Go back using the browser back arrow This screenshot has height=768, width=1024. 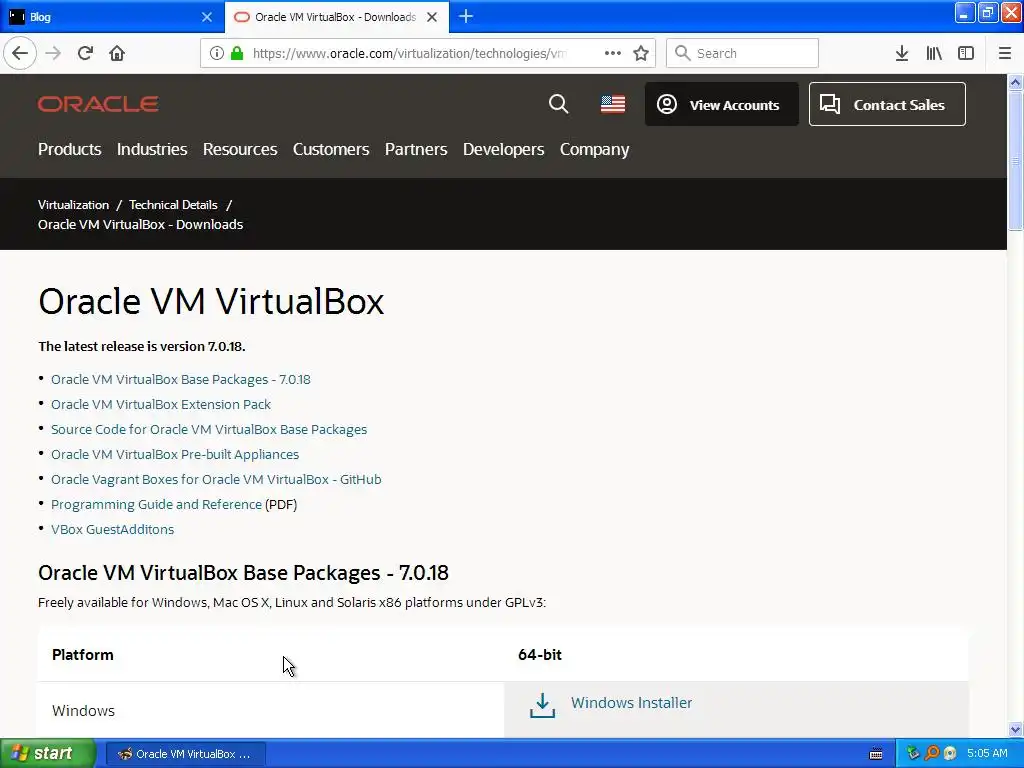click(x=20, y=53)
